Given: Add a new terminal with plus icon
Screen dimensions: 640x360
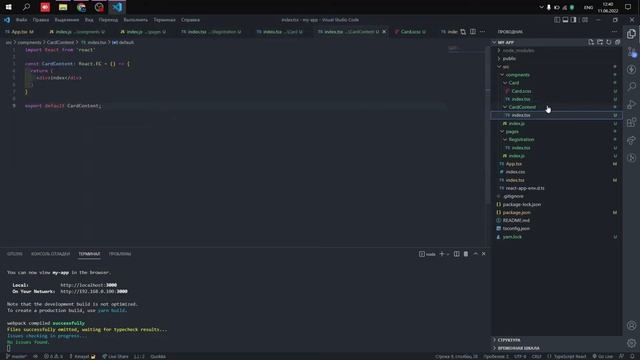Looking at the screenshot, I should (442, 254).
